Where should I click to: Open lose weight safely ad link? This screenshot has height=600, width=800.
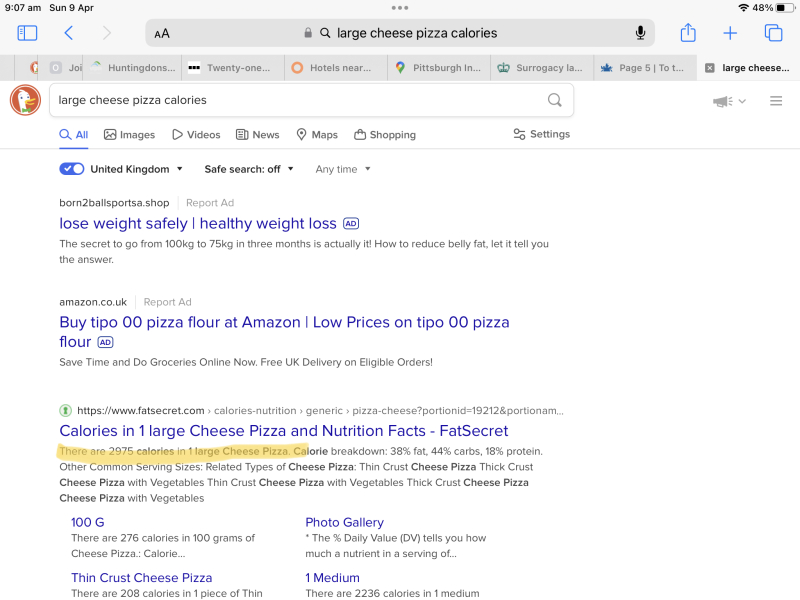point(198,223)
